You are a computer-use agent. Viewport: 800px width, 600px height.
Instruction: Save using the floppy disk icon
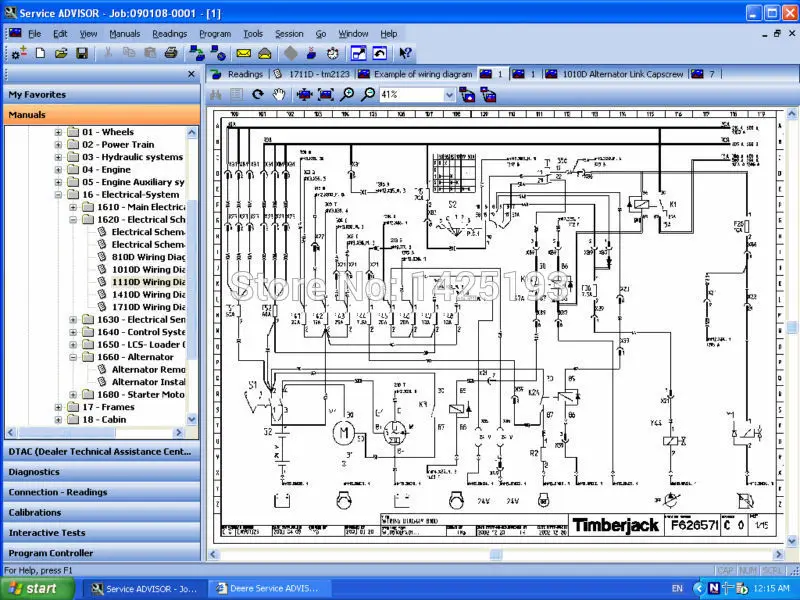tap(82, 53)
